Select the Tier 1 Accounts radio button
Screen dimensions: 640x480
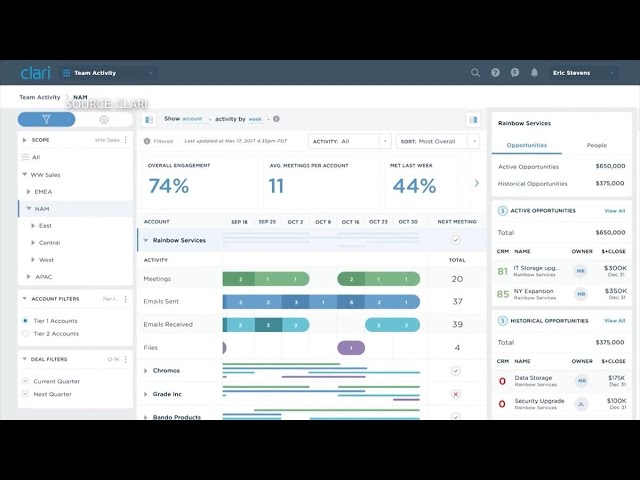25,321
